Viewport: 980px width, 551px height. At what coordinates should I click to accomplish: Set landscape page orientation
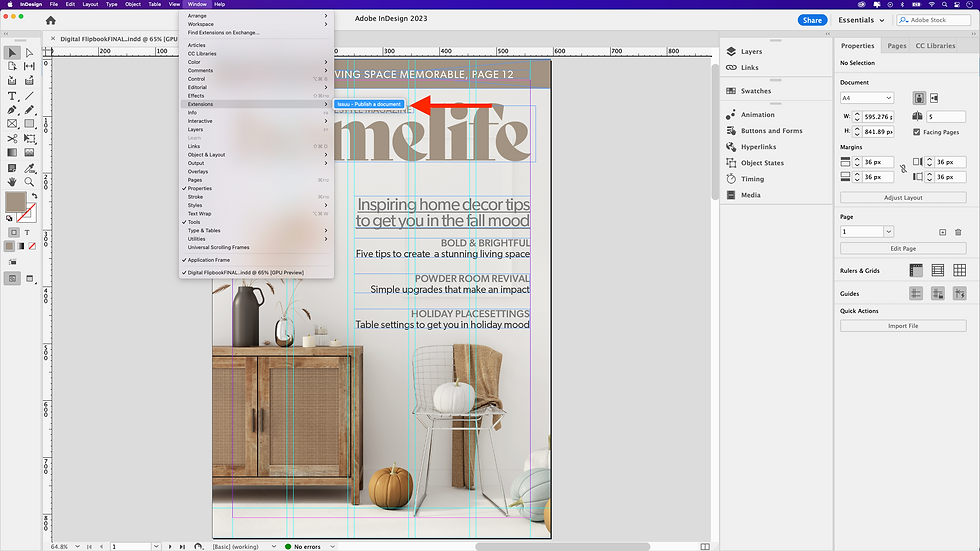tap(934, 98)
